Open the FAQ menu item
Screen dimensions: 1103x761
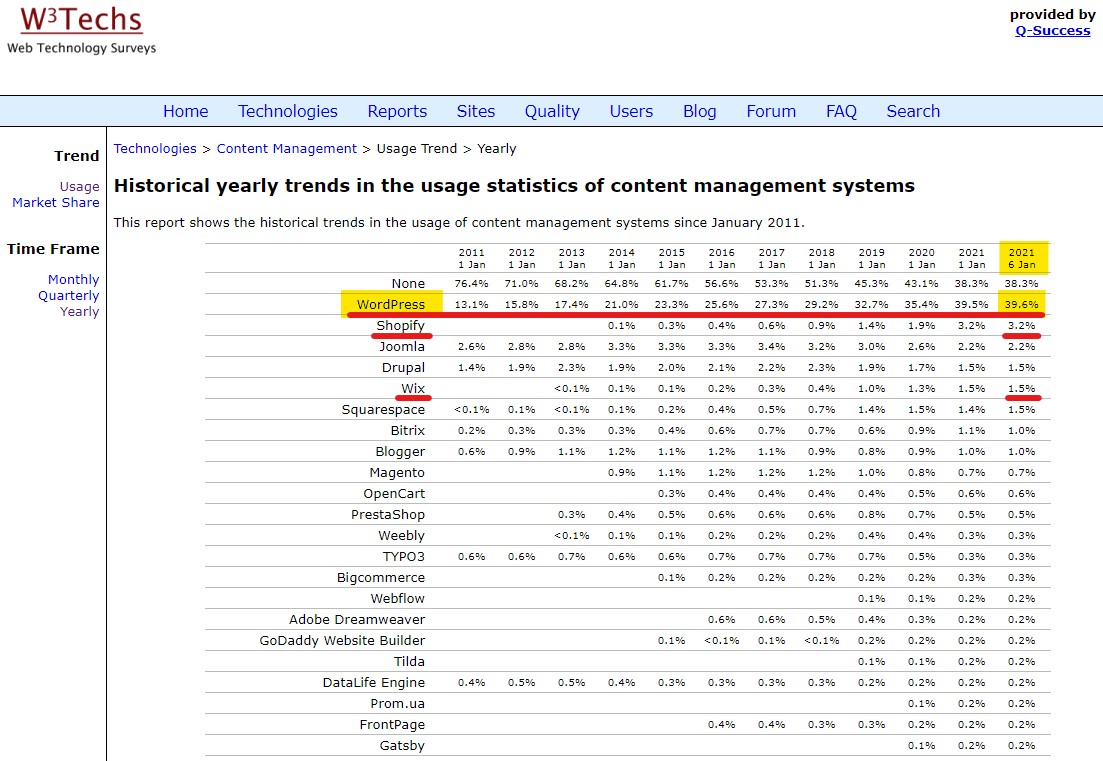[x=841, y=111]
